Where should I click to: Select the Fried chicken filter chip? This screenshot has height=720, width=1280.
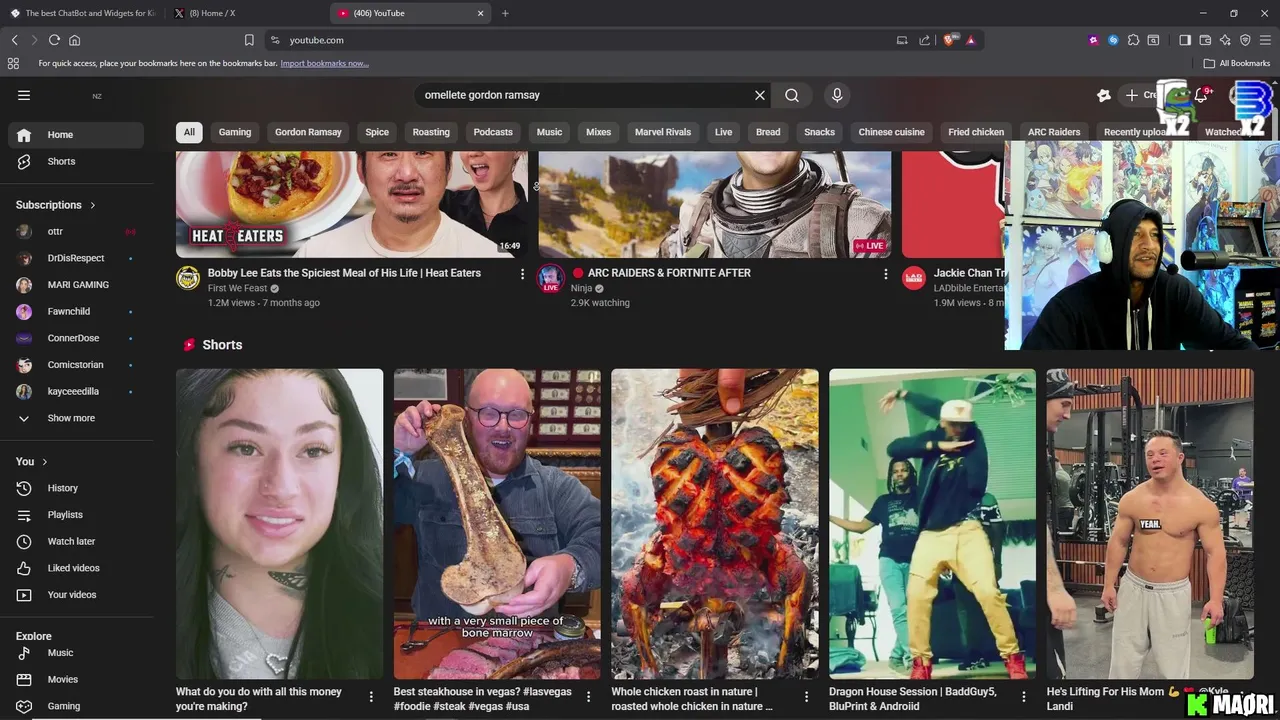(976, 132)
